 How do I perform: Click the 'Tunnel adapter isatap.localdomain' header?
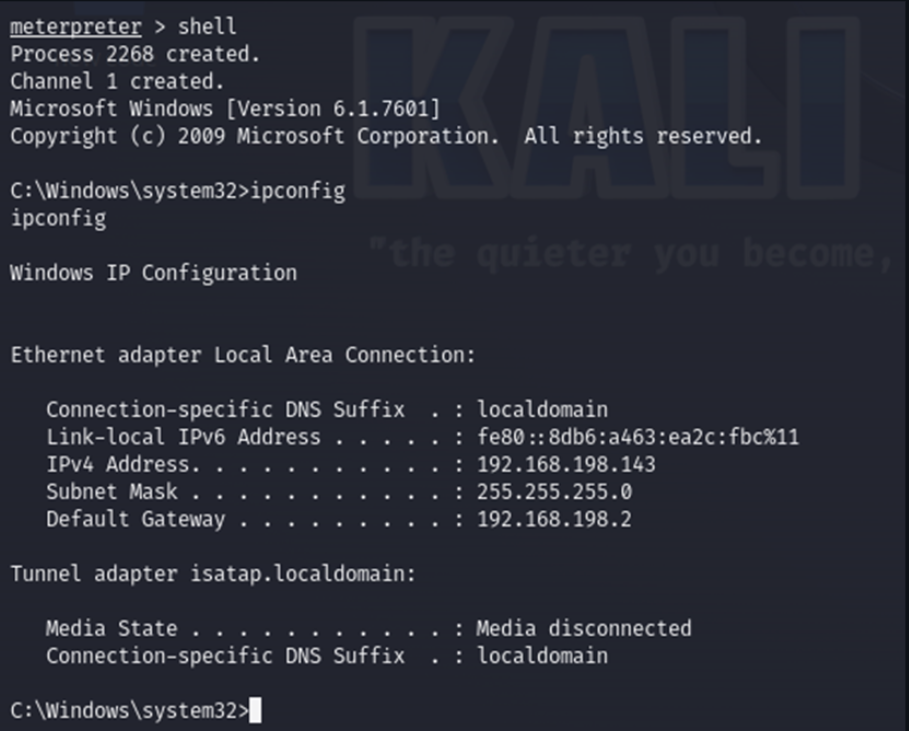pos(213,574)
